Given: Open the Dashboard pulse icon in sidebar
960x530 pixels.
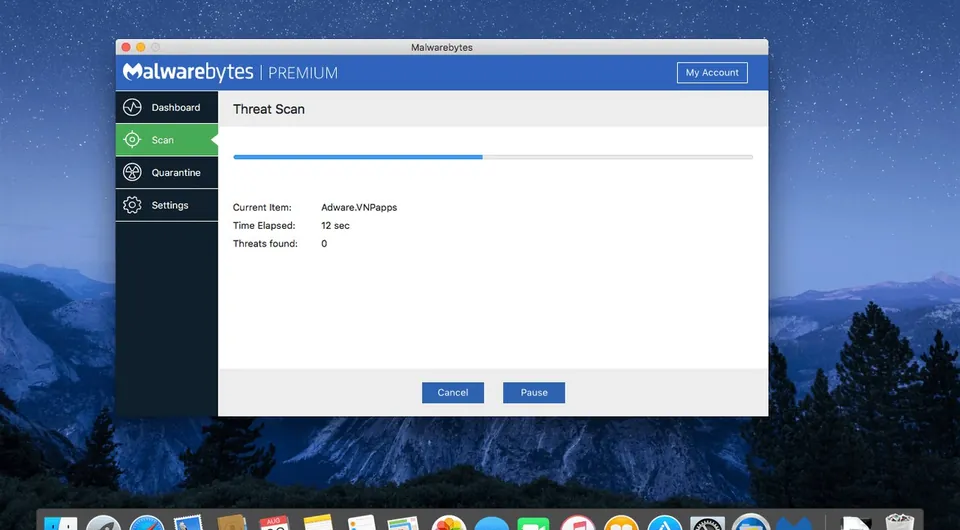Looking at the screenshot, I should (132, 108).
